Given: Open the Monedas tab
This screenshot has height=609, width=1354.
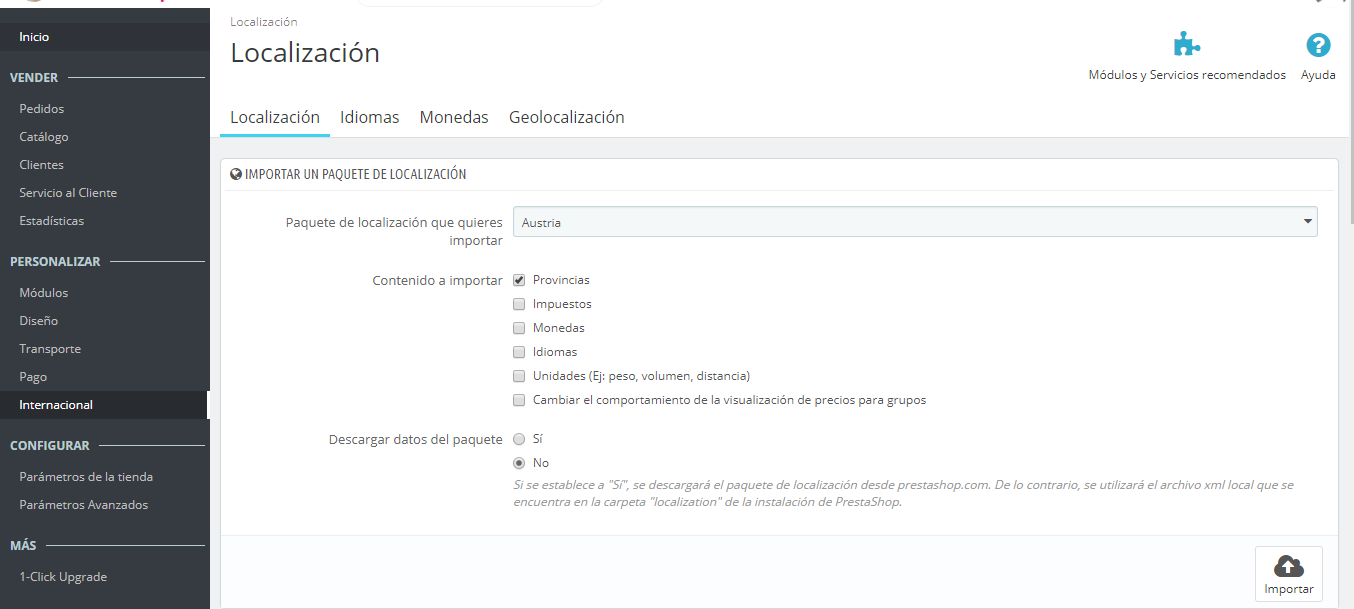Looking at the screenshot, I should (x=453, y=117).
